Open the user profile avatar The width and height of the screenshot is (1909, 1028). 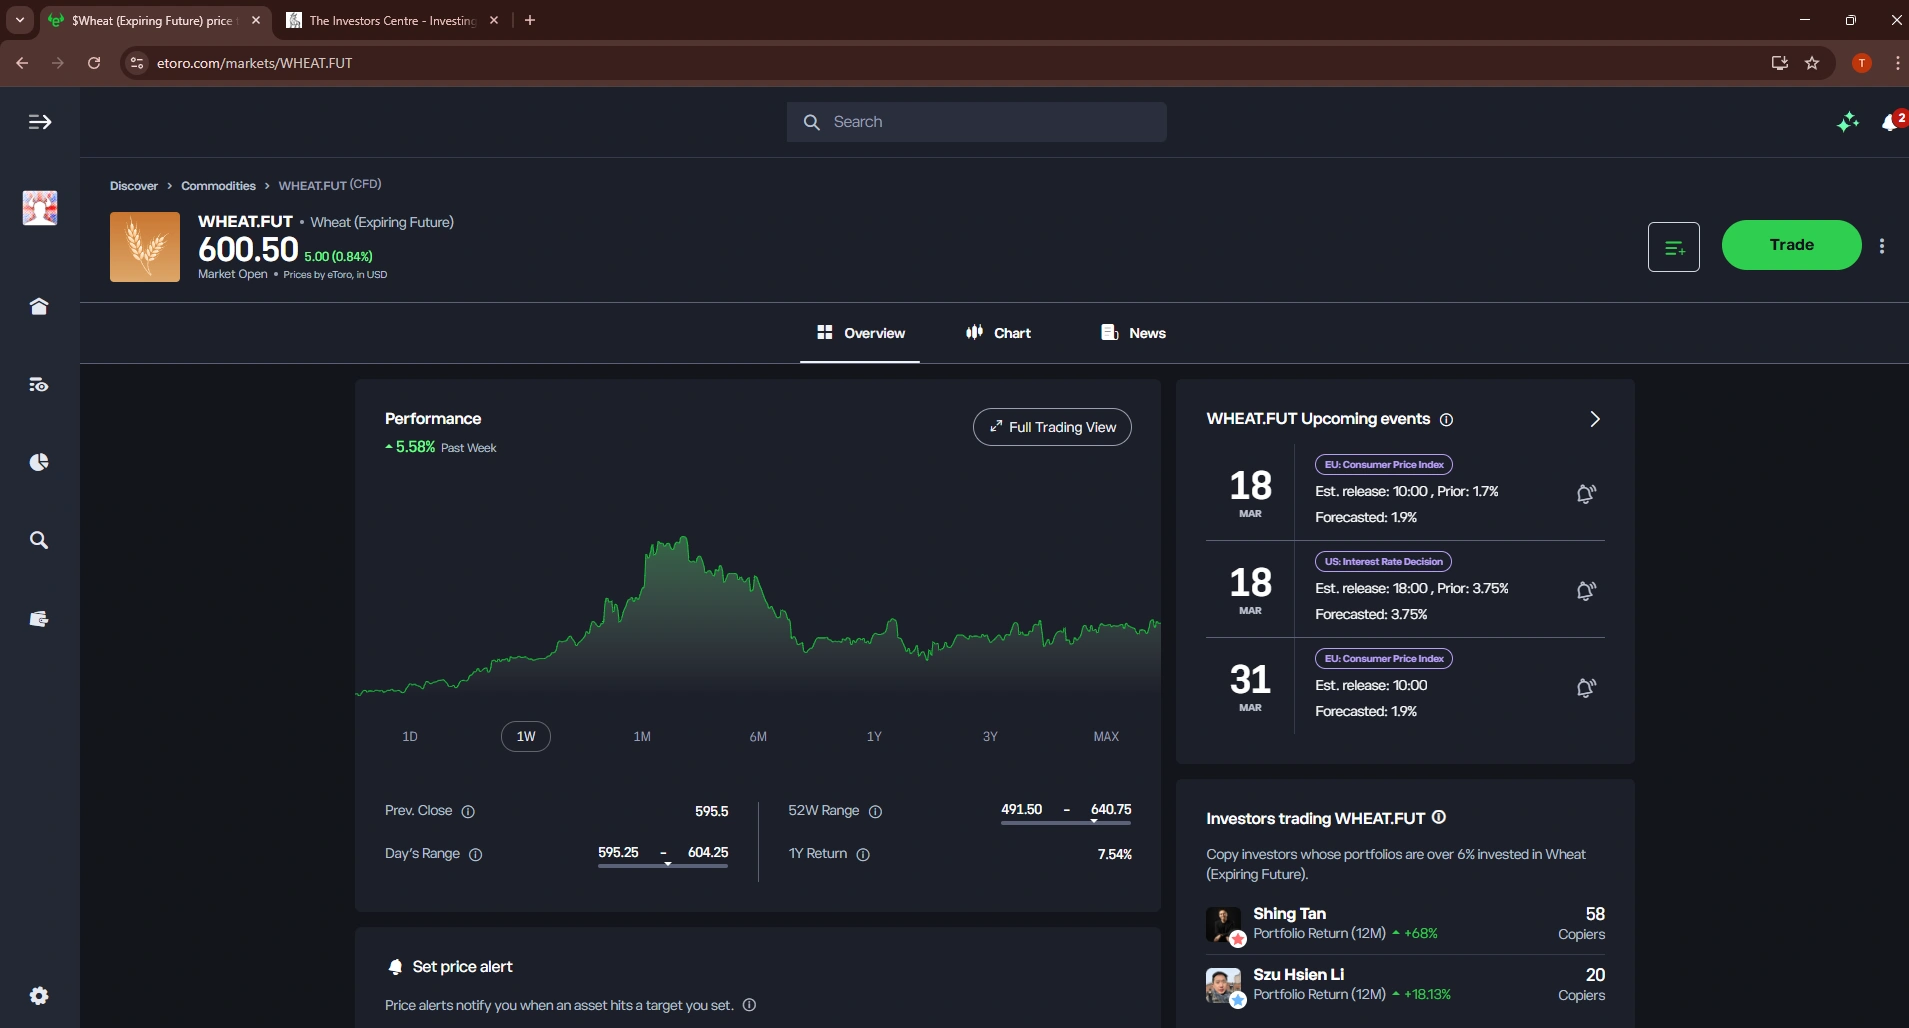pyautogui.click(x=40, y=208)
